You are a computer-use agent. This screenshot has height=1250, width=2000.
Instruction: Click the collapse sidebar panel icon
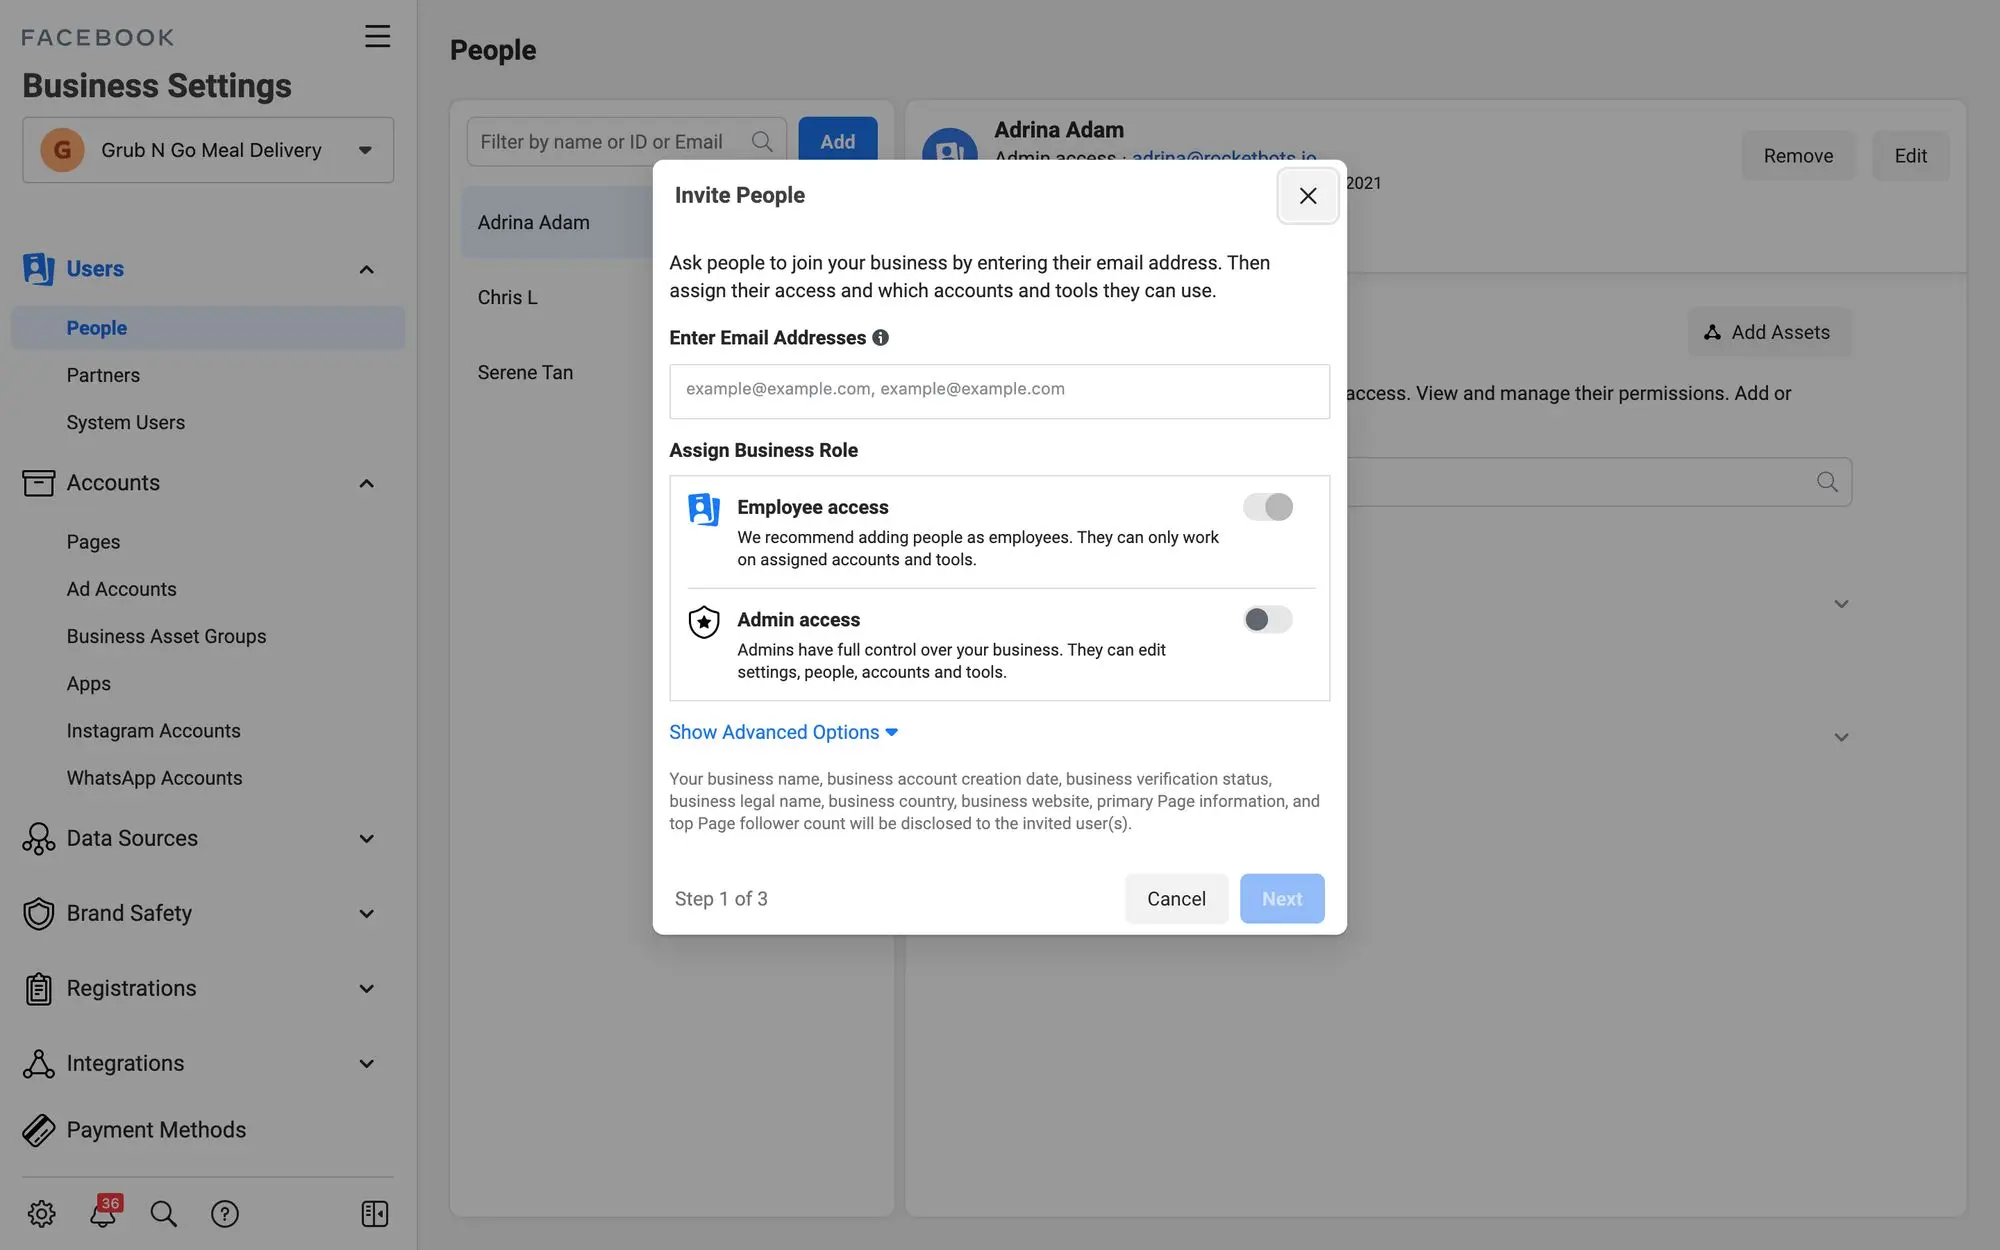374,1214
